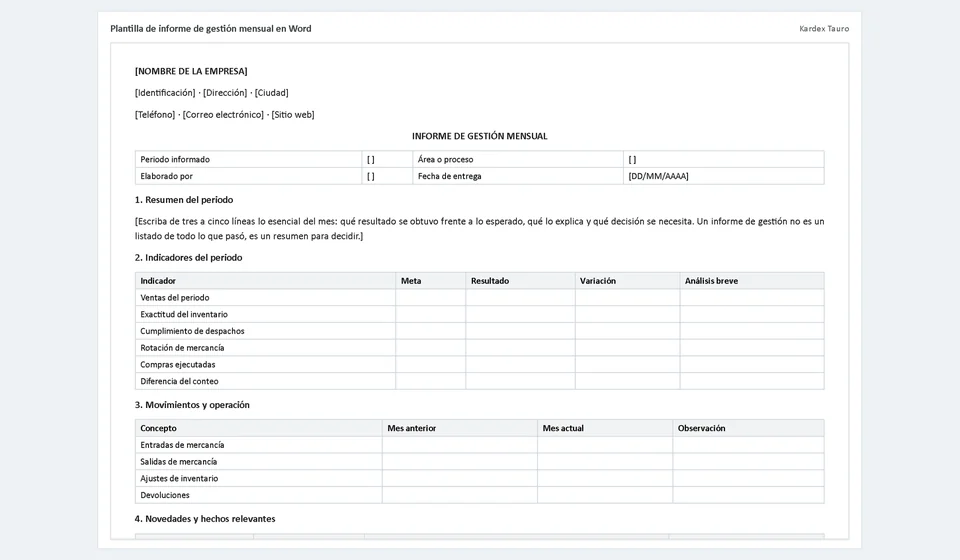Click the Resultado cell for 'Diferencia del conteo'
Screen dimensions: 960x560
[x=520, y=381]
